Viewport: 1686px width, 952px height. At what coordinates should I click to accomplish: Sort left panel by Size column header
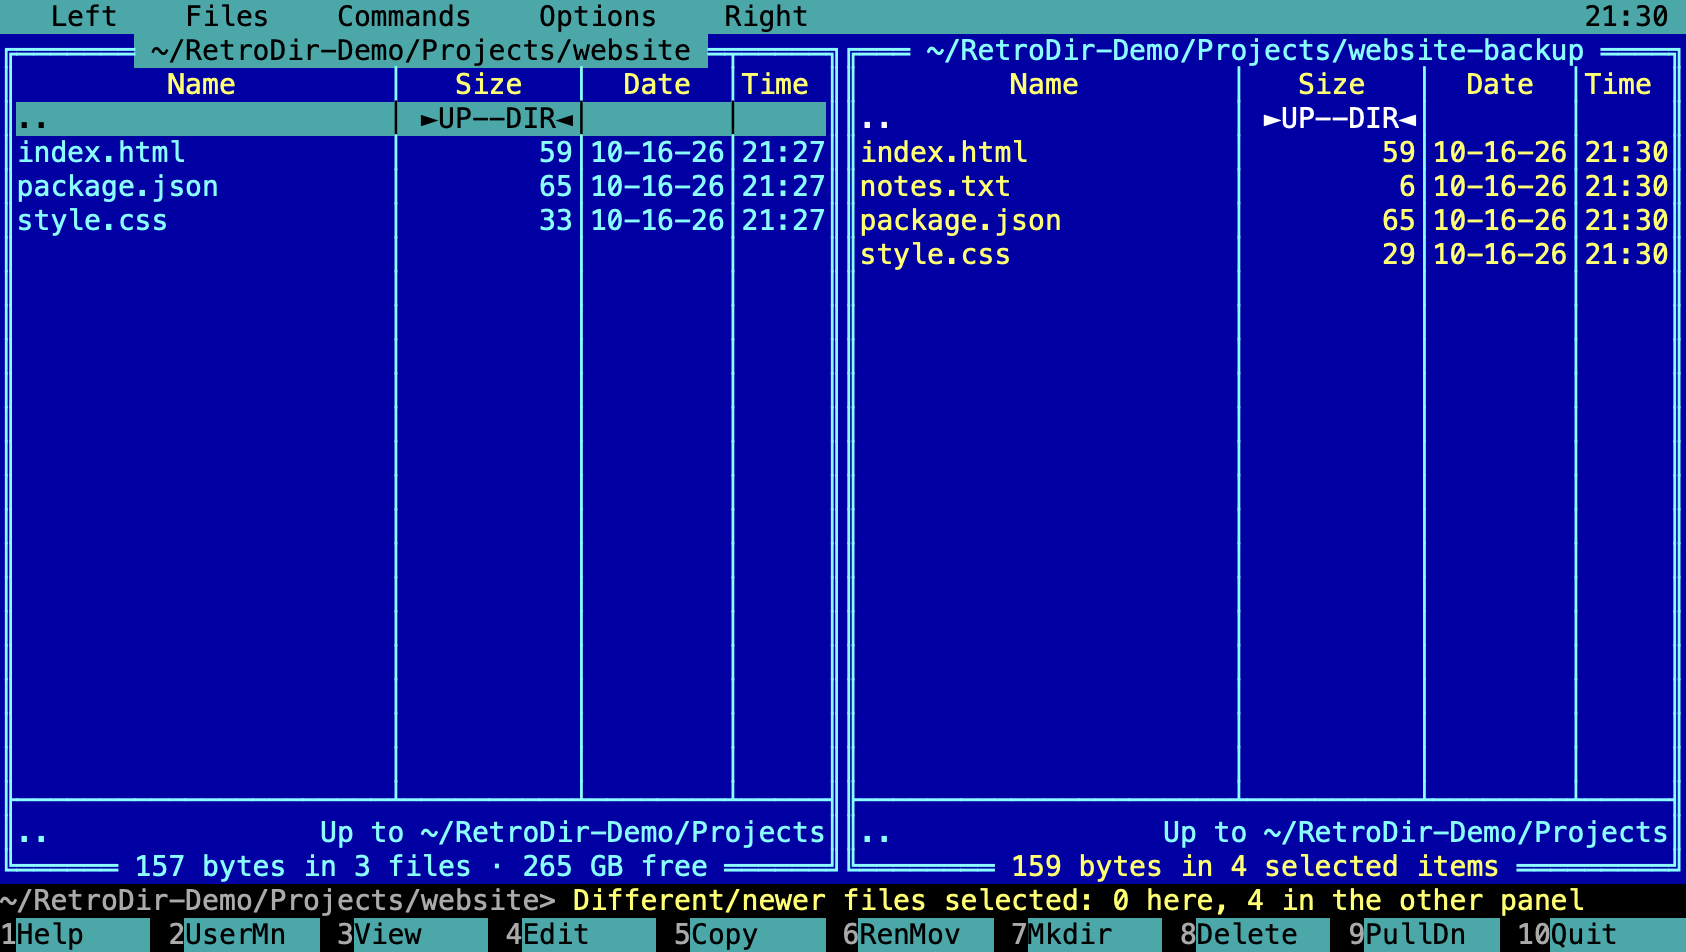[x=488, y=85]
